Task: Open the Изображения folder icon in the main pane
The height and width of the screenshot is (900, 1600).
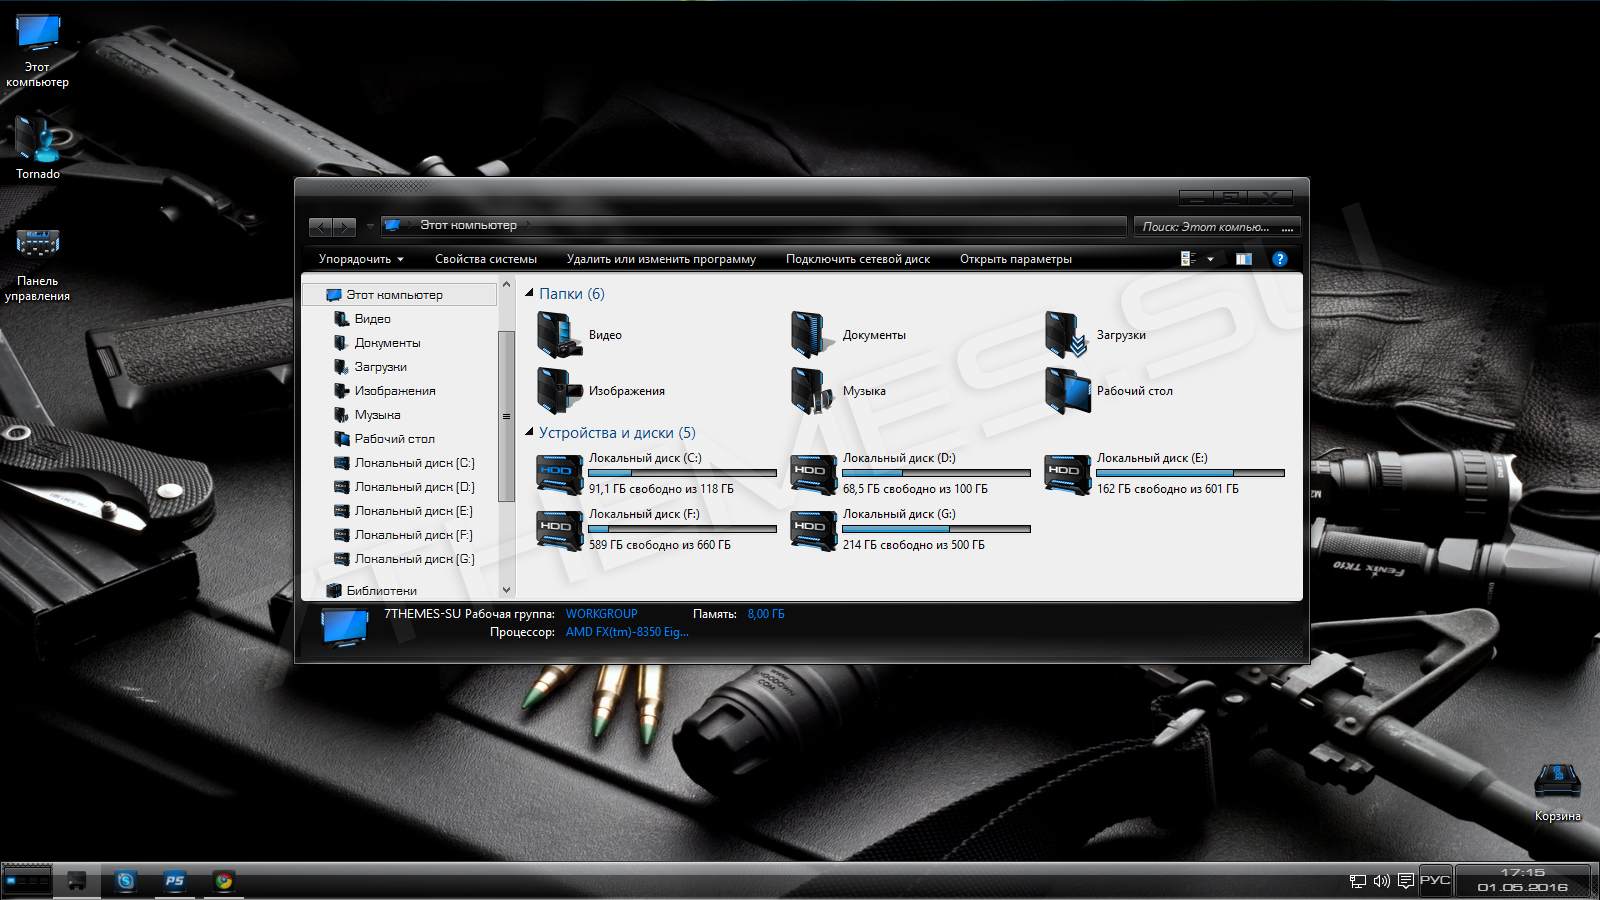Action: pyautogui.click(x=560, y=391)
